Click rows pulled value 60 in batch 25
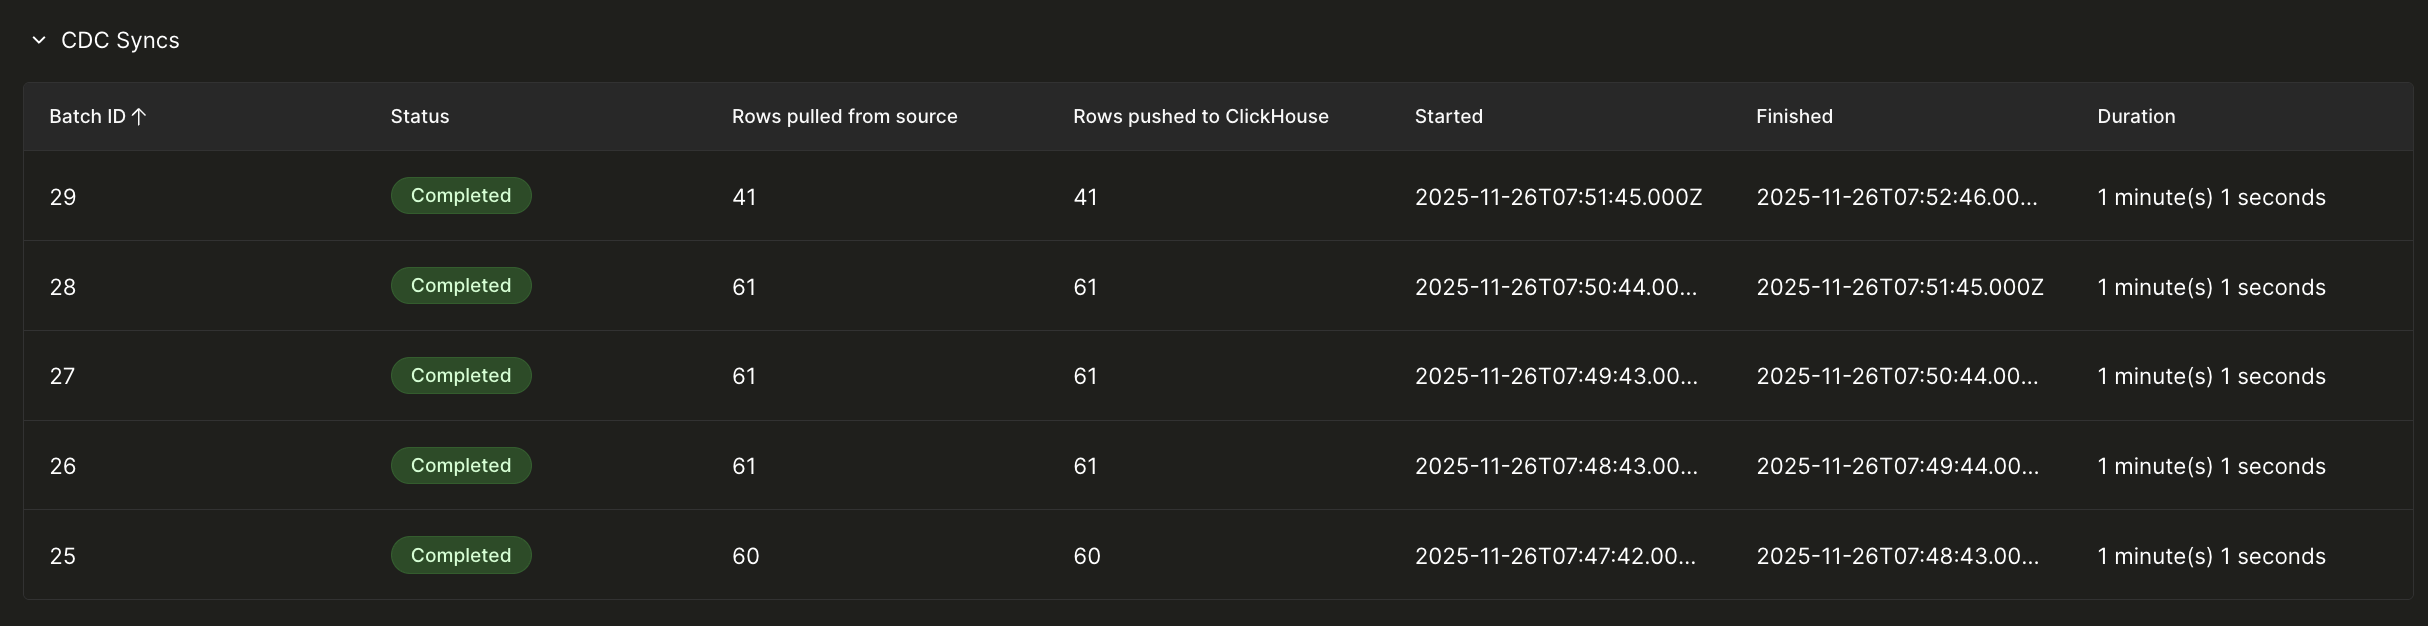Viewport: 2428px width, 626px height. 745,556
